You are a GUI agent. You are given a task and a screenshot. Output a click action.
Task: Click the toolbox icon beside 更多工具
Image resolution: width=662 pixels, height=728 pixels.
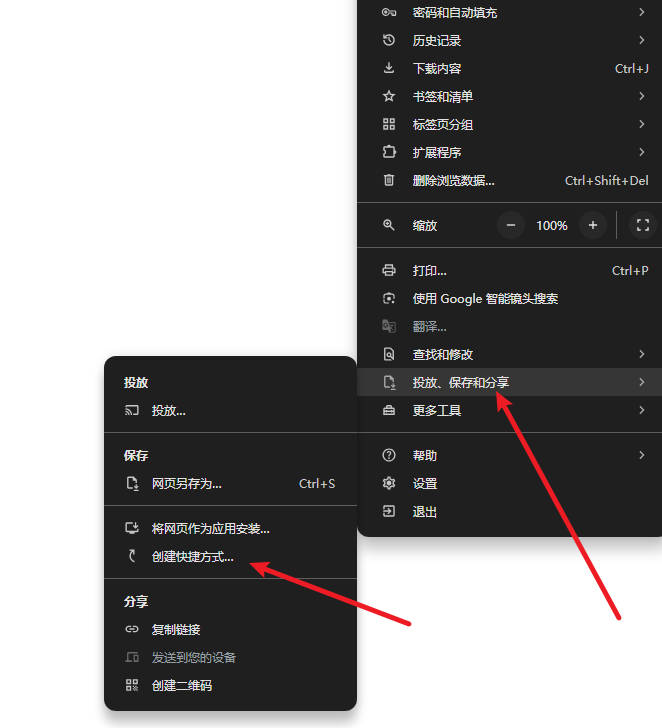click(x=389, y=410)
